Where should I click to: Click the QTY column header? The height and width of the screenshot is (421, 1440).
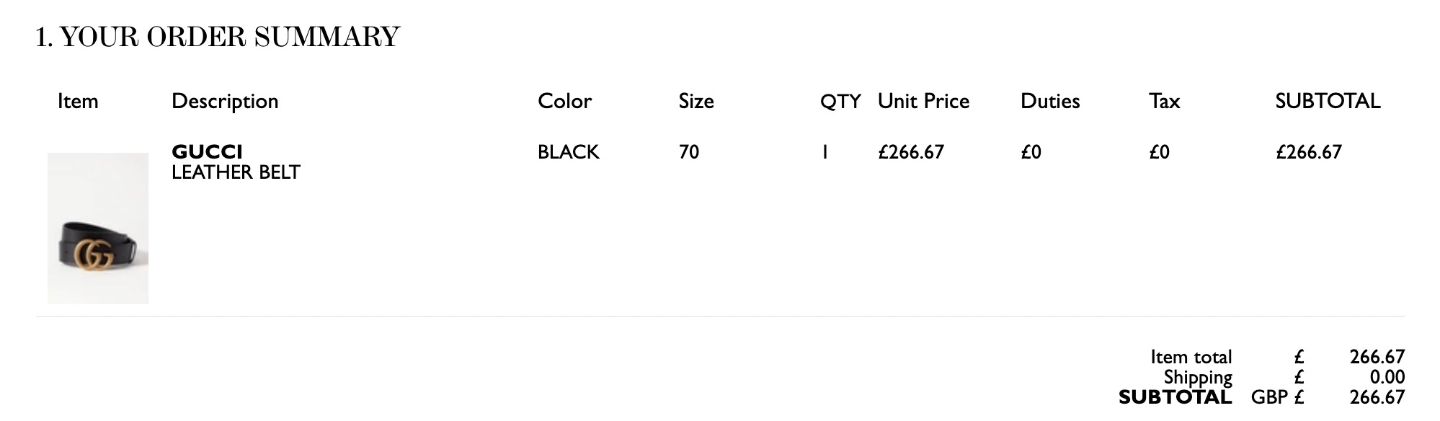[841, 101]
